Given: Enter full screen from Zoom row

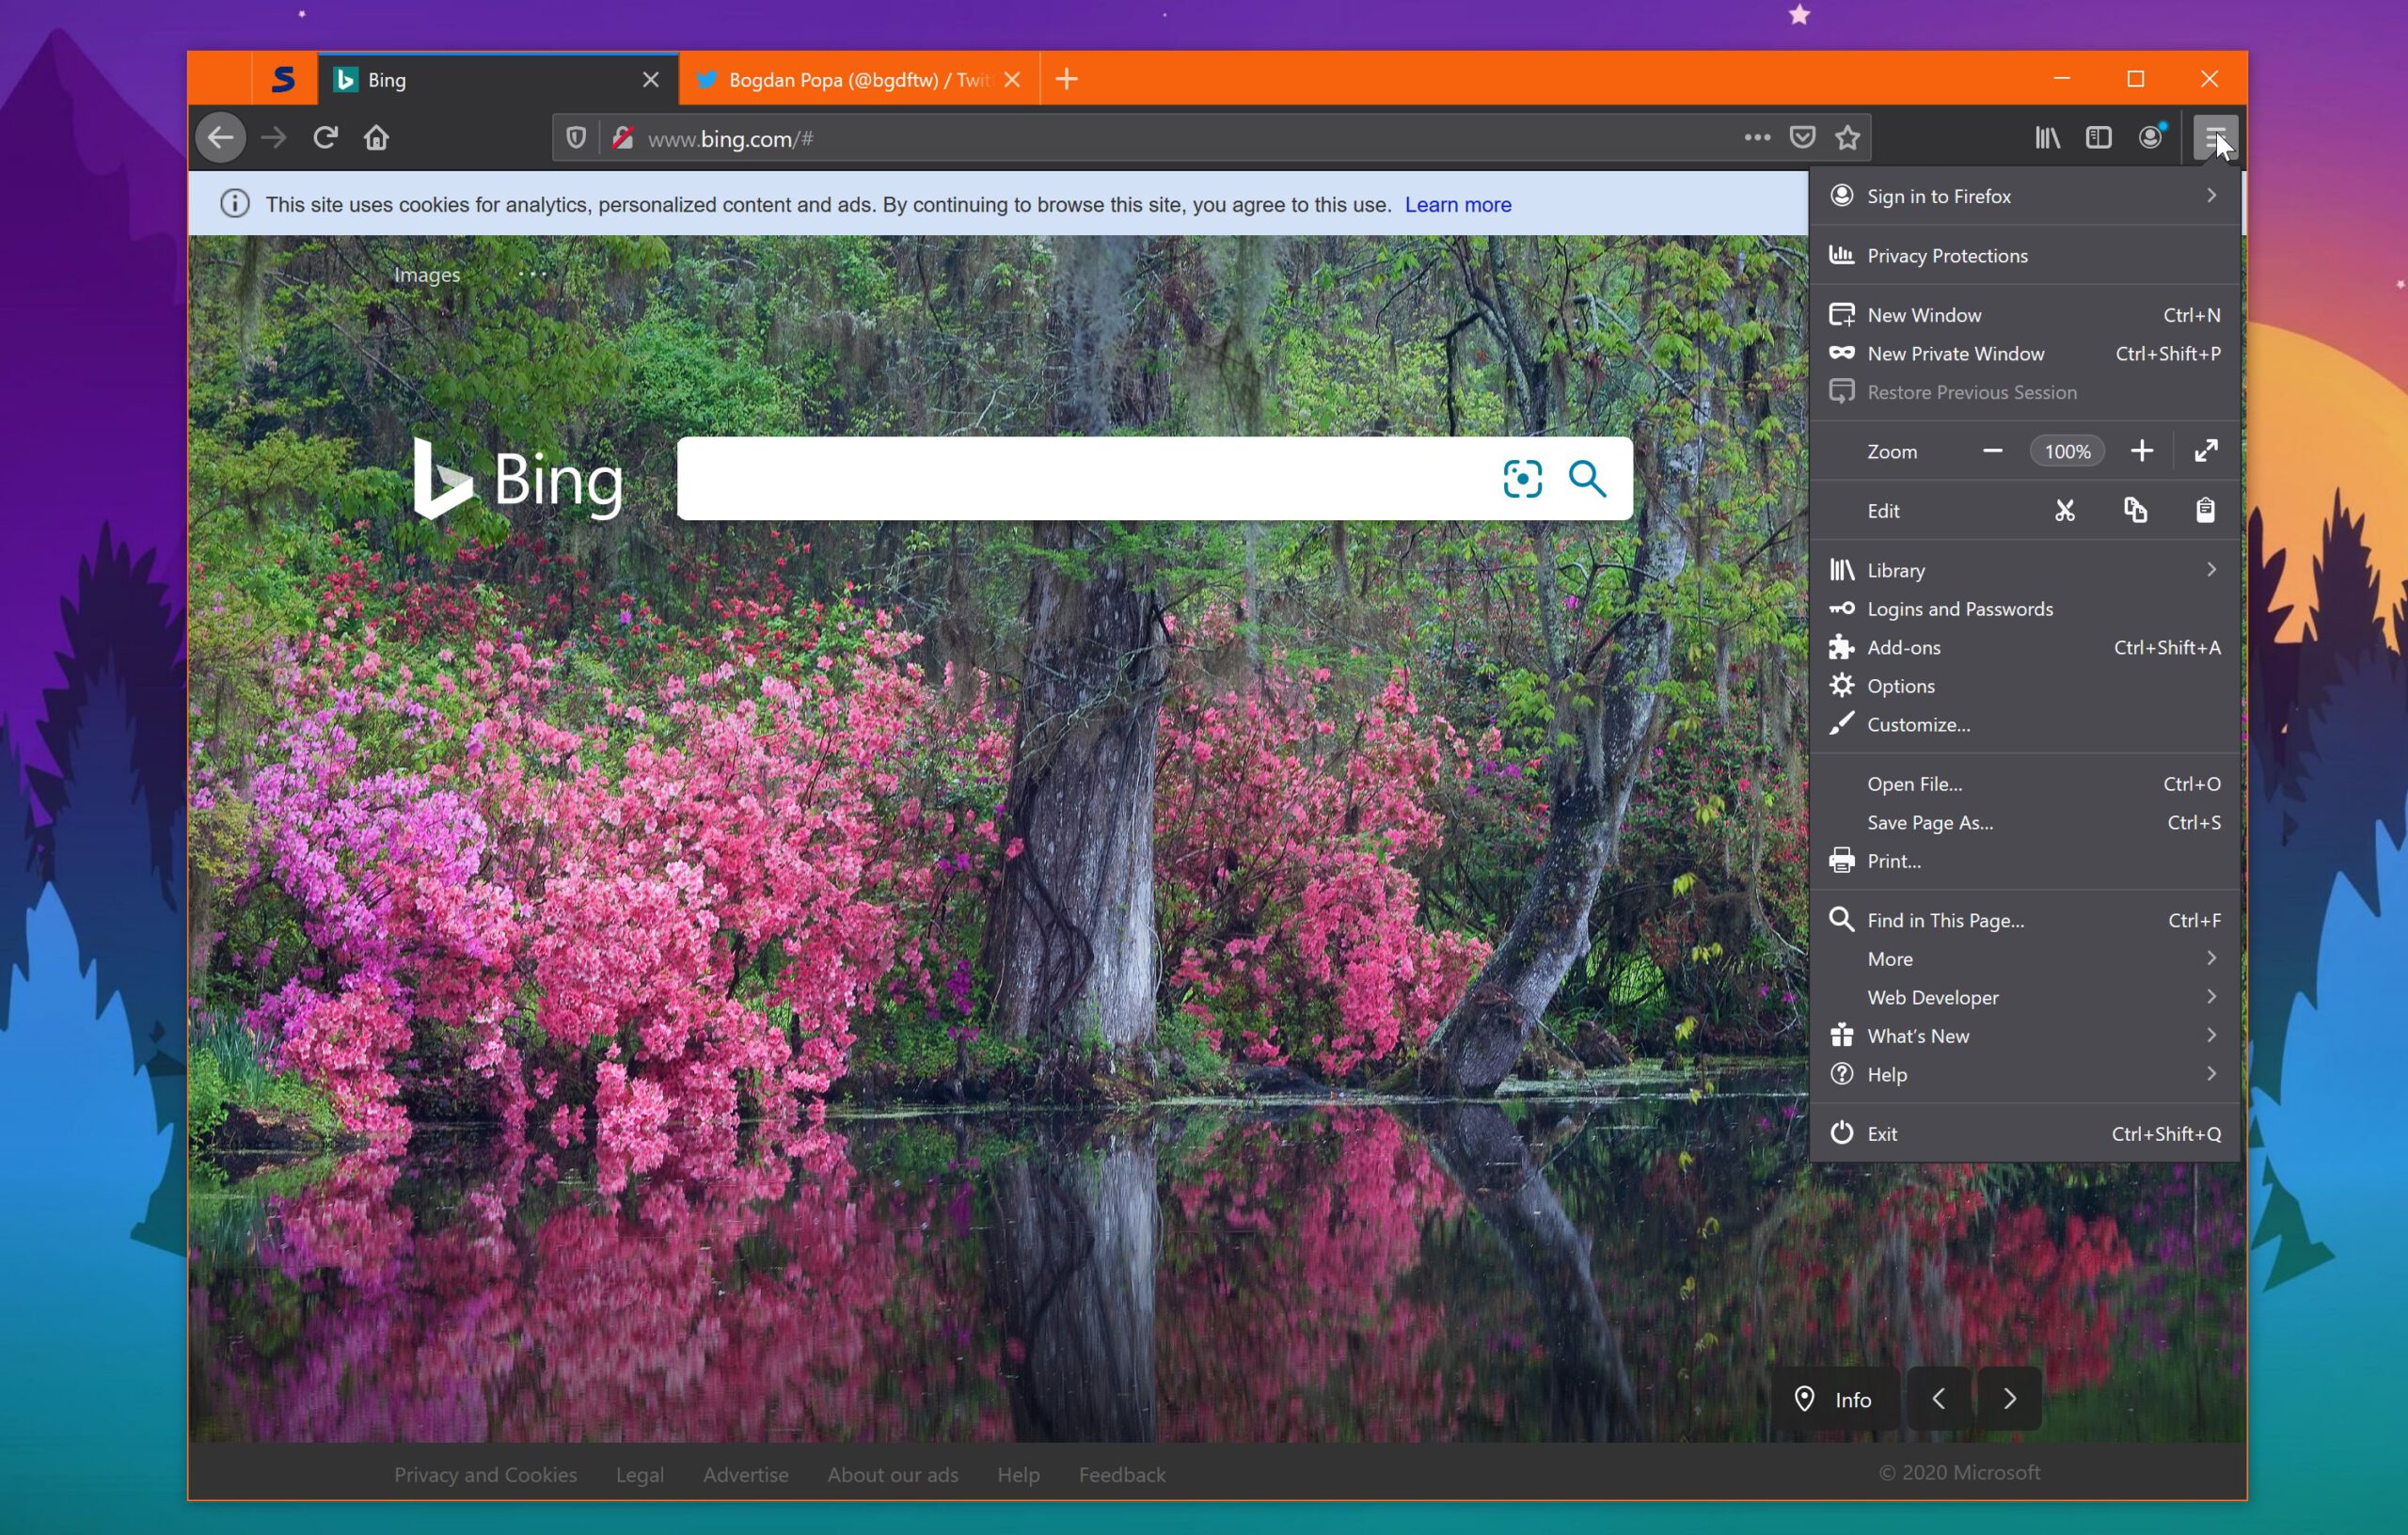Looking at the screenshot, I should point(2206,451).
